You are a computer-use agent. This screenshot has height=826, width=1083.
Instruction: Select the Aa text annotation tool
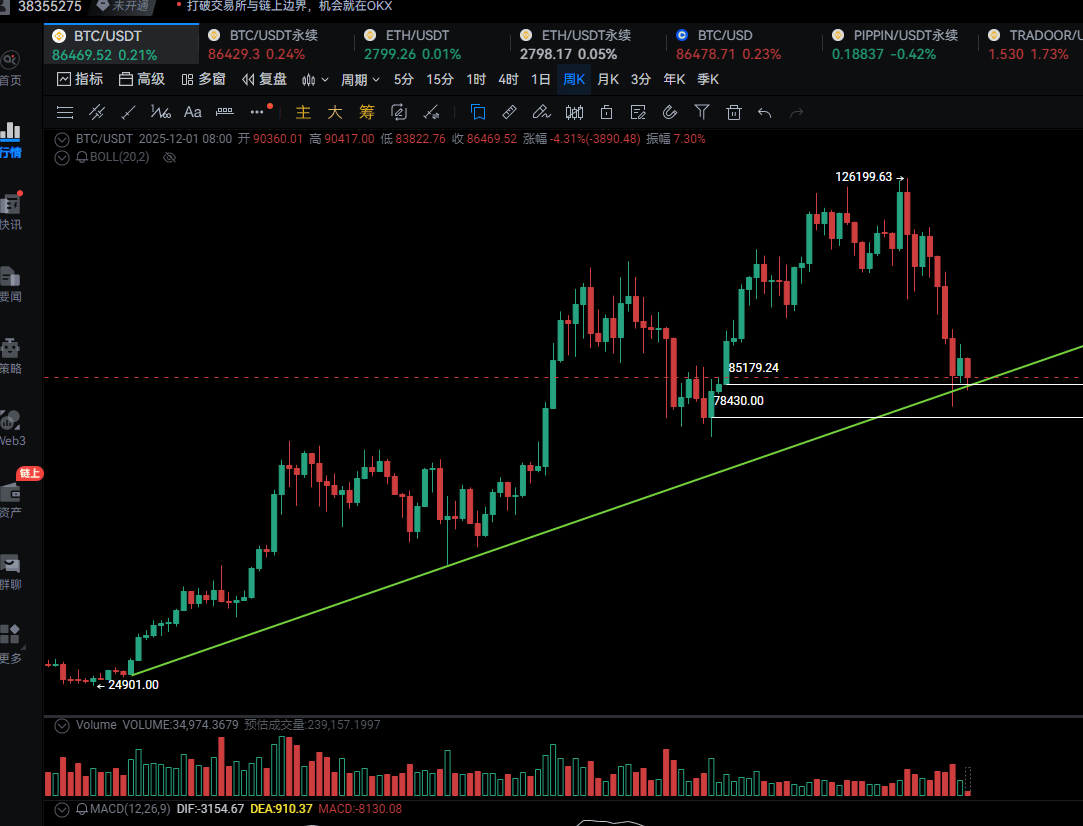point(193,112)
